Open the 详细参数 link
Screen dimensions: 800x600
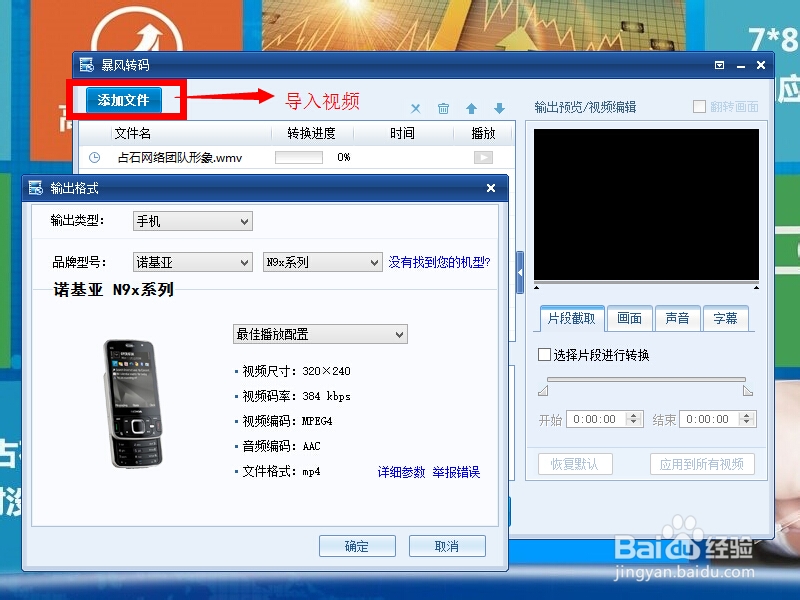click(401, 472)
